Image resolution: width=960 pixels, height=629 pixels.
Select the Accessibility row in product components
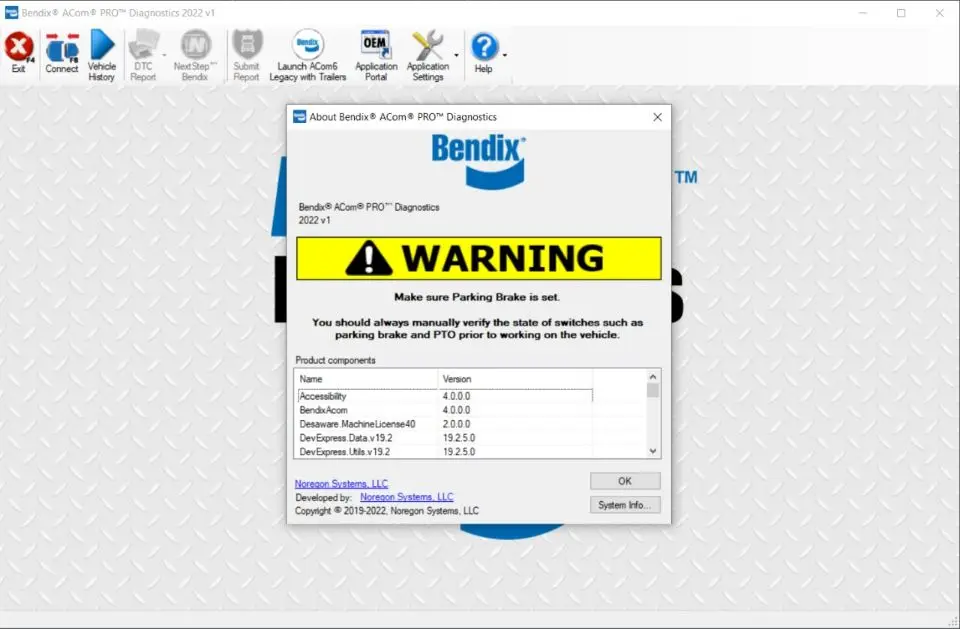tap(445, 396)
